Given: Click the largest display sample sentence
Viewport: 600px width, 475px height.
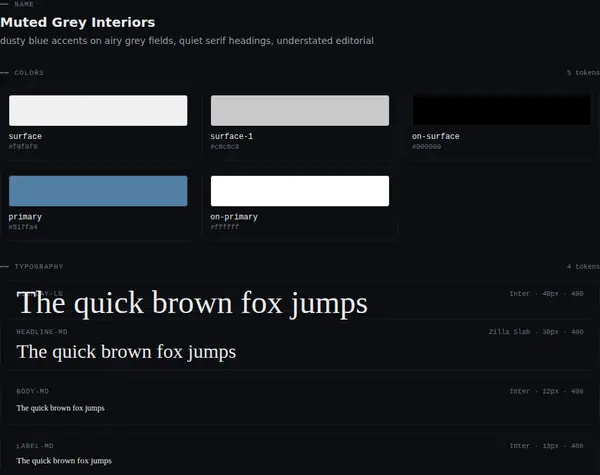Looking at the screenshot, I should [192, 303].
